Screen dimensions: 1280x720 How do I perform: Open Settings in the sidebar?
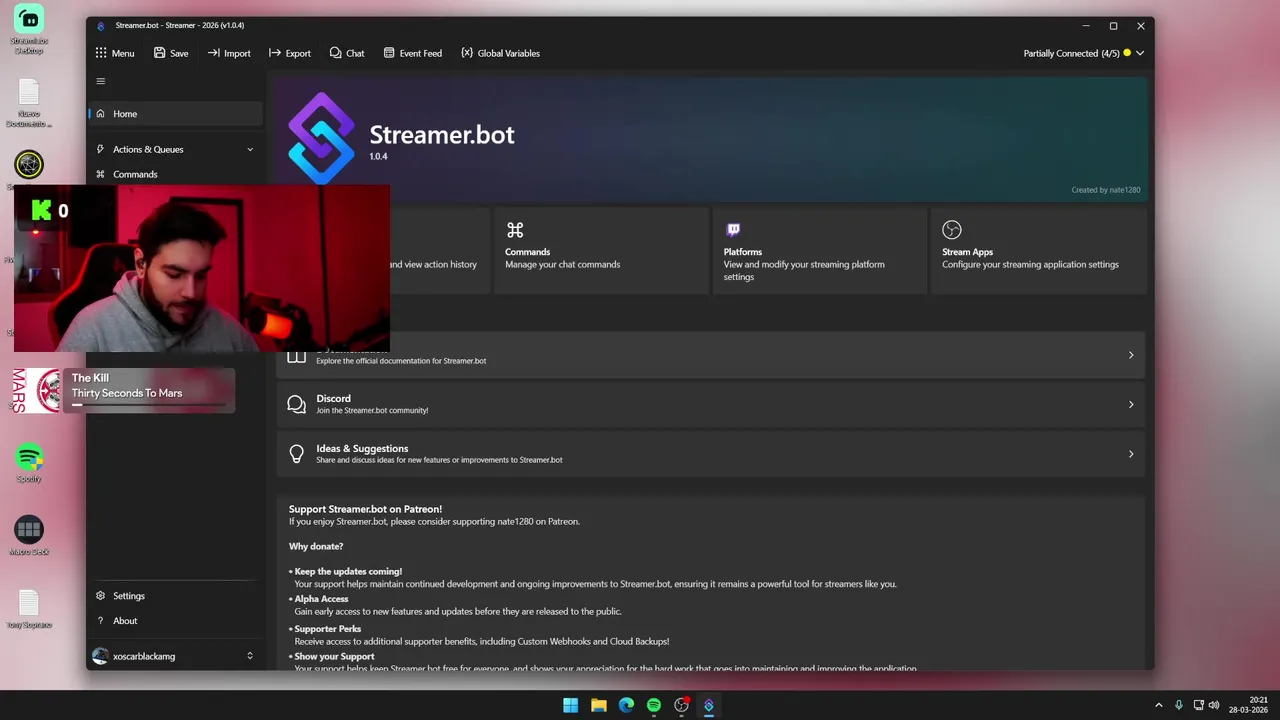[175, 596]
